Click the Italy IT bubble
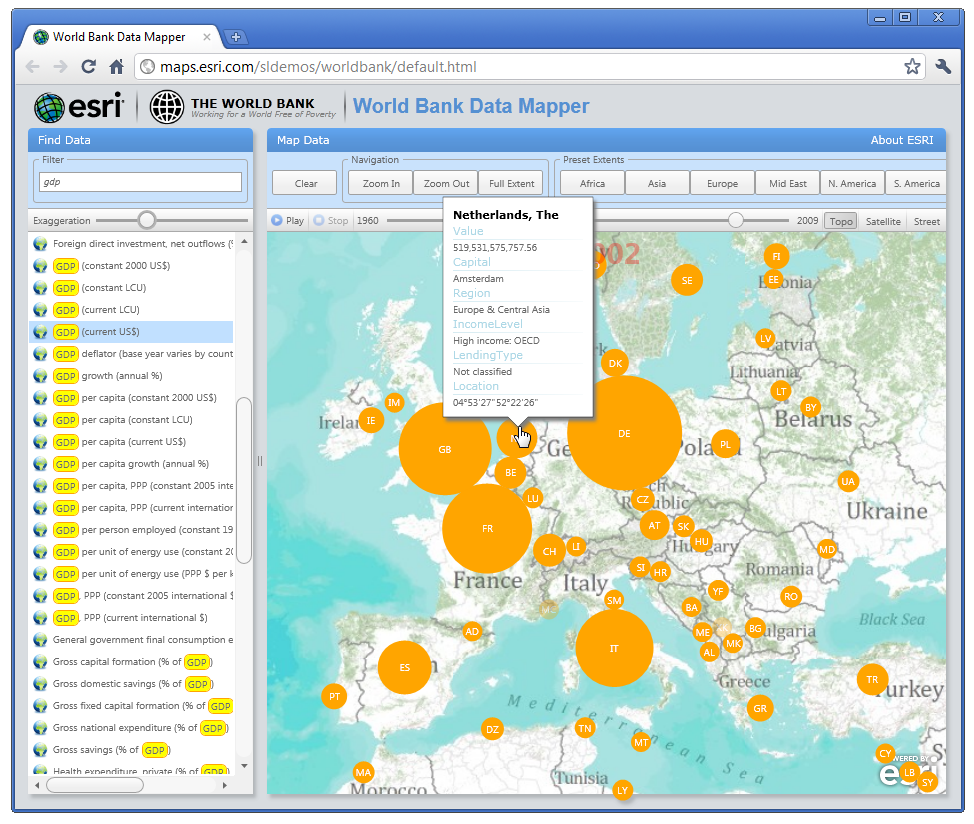This screenshot has width=974, height=824. [x=614, y=648]
